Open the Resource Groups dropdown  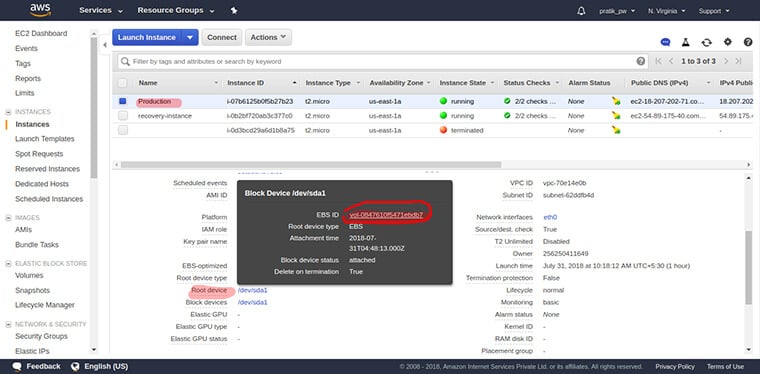(x=176, y=10)
